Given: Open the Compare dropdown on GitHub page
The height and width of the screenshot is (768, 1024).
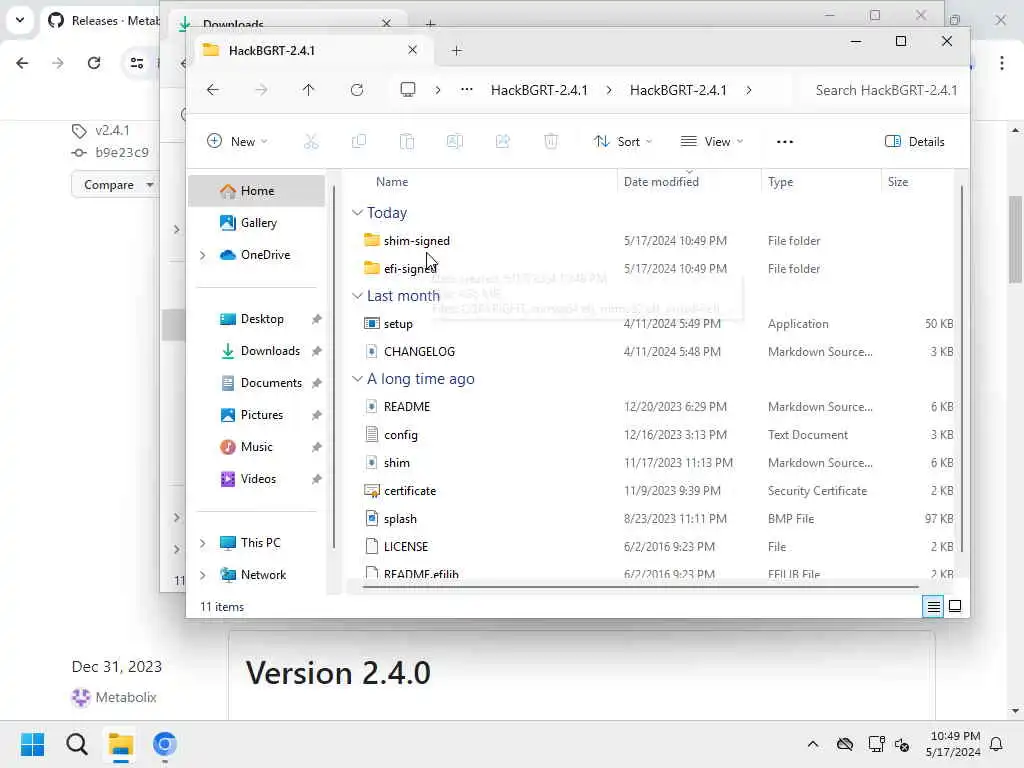Looking at the screenshot, I should coord(115,185).
